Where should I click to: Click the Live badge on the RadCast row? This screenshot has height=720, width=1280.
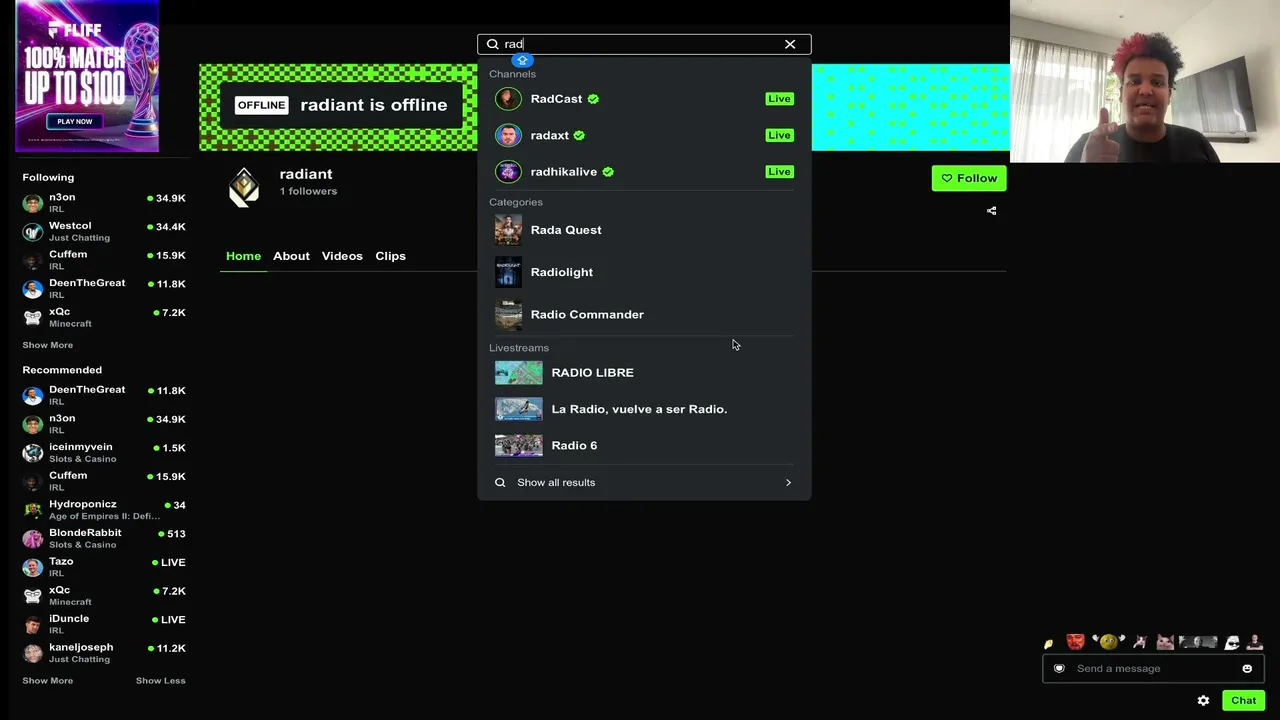(x=779, y=99)
